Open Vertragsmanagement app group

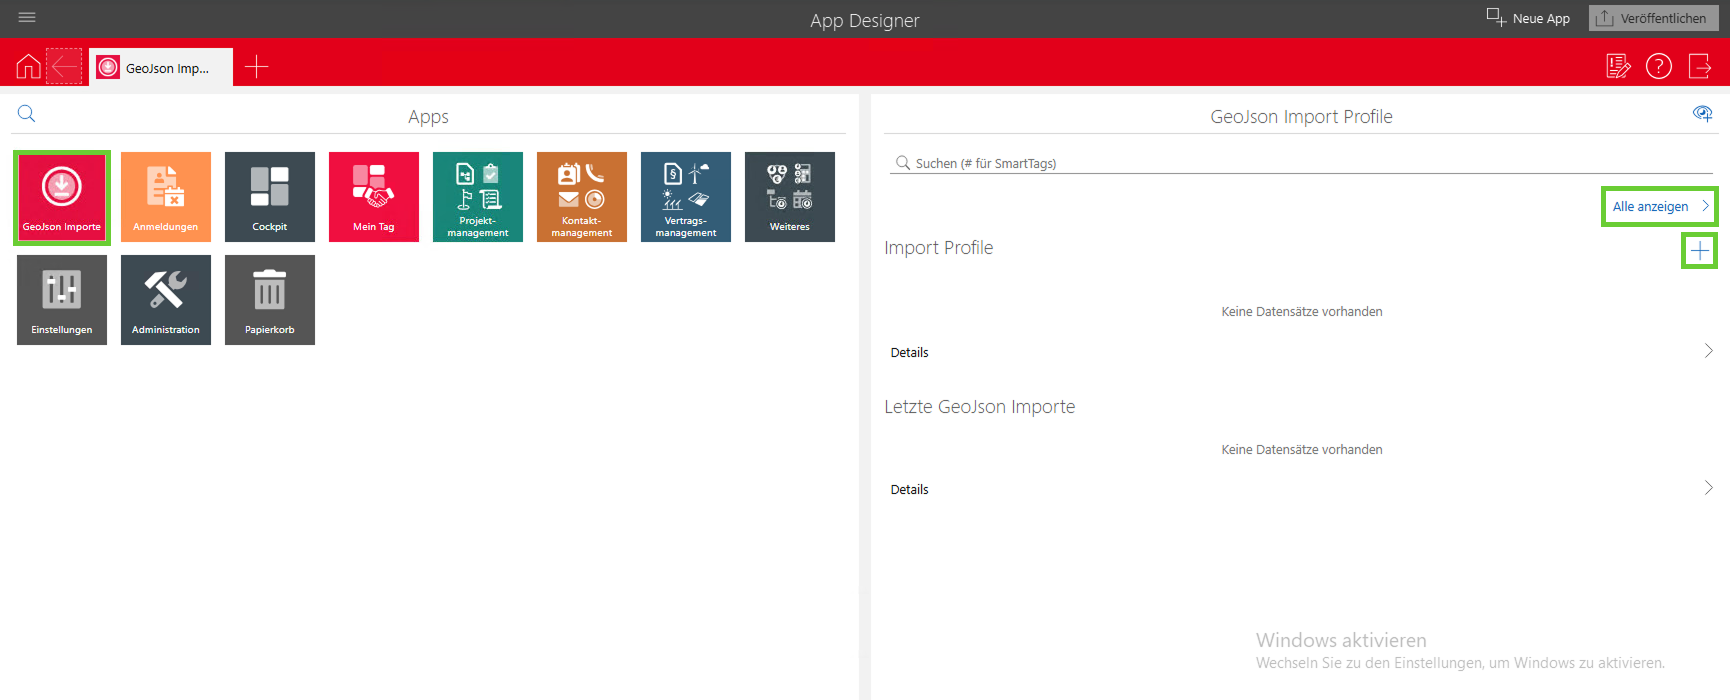pos(686,197)
